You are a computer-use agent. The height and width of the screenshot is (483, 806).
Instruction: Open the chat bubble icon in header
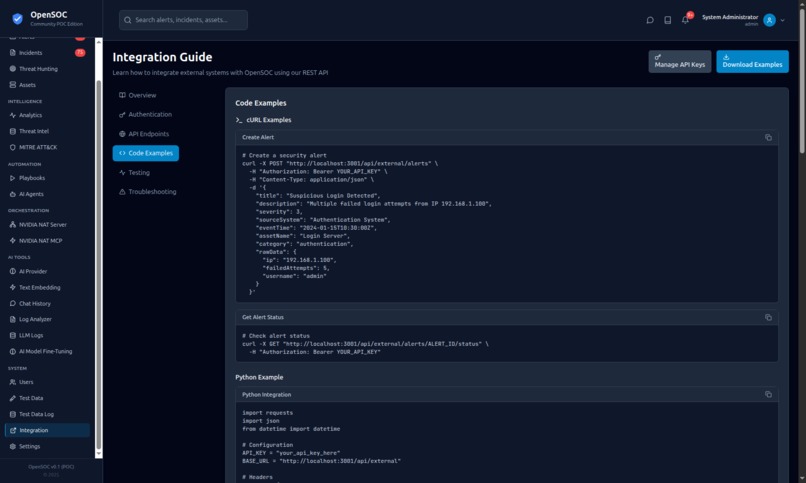pyautogui.click(x=650, y=20)
